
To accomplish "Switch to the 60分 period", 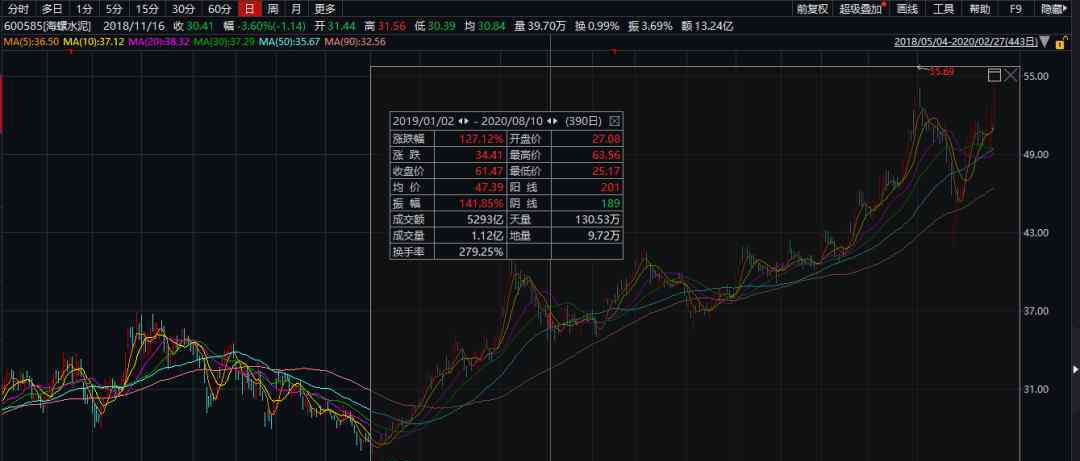I will 219,8.
